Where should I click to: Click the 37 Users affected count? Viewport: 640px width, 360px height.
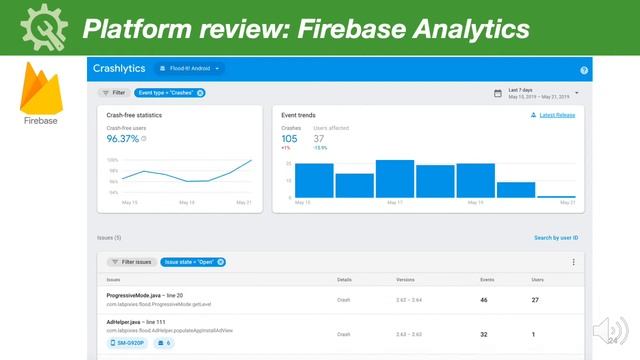[x=319, y=139]
